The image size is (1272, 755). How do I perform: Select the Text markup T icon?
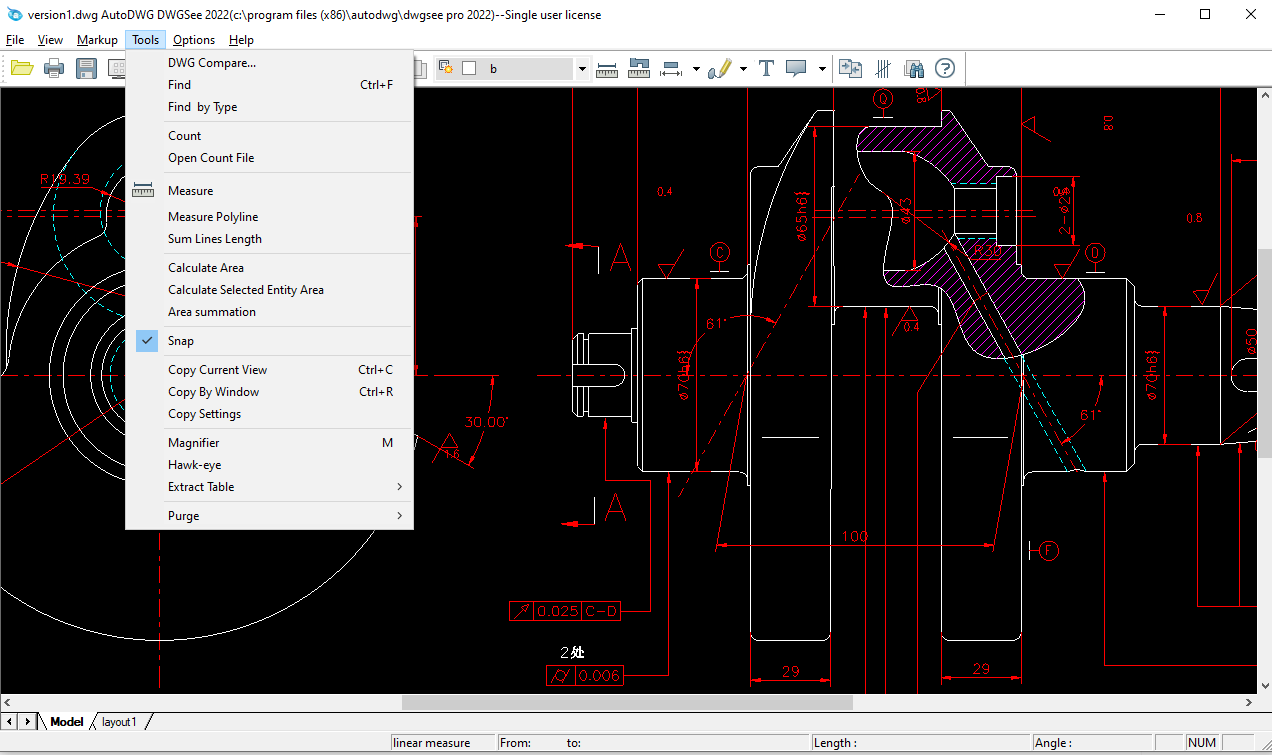click(x=766, y=69)
